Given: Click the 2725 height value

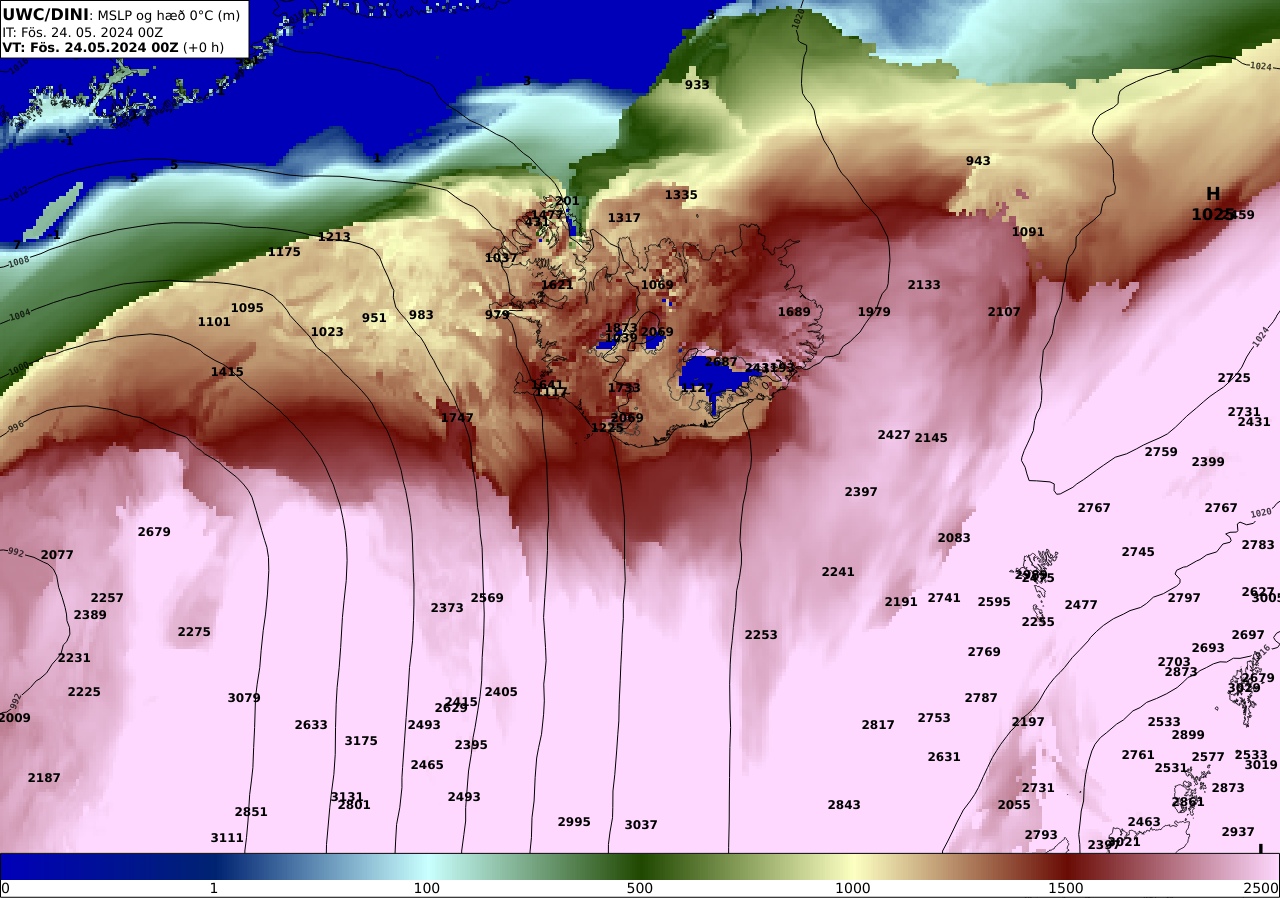Looking at the screenshot, I should click(x=1234, y=378).
